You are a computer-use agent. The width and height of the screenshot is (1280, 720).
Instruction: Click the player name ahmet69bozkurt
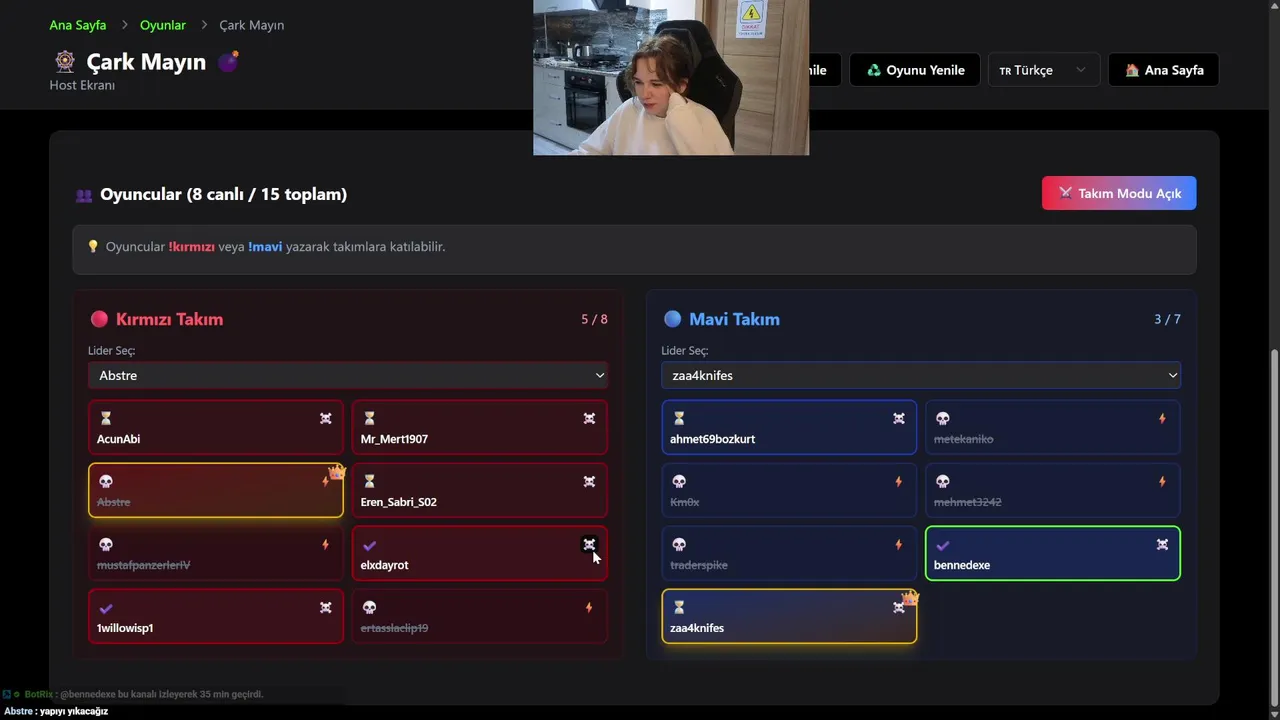pyautogui.click(x=712, y=439)
